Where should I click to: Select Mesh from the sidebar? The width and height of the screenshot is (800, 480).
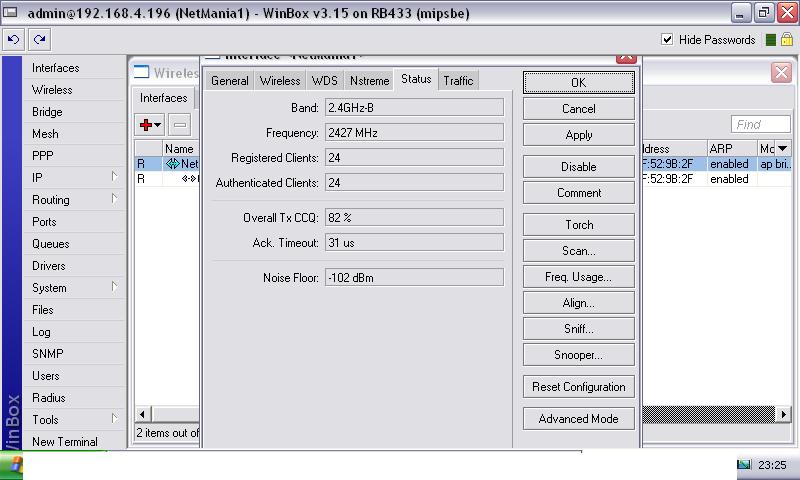(x=45, y=134)
